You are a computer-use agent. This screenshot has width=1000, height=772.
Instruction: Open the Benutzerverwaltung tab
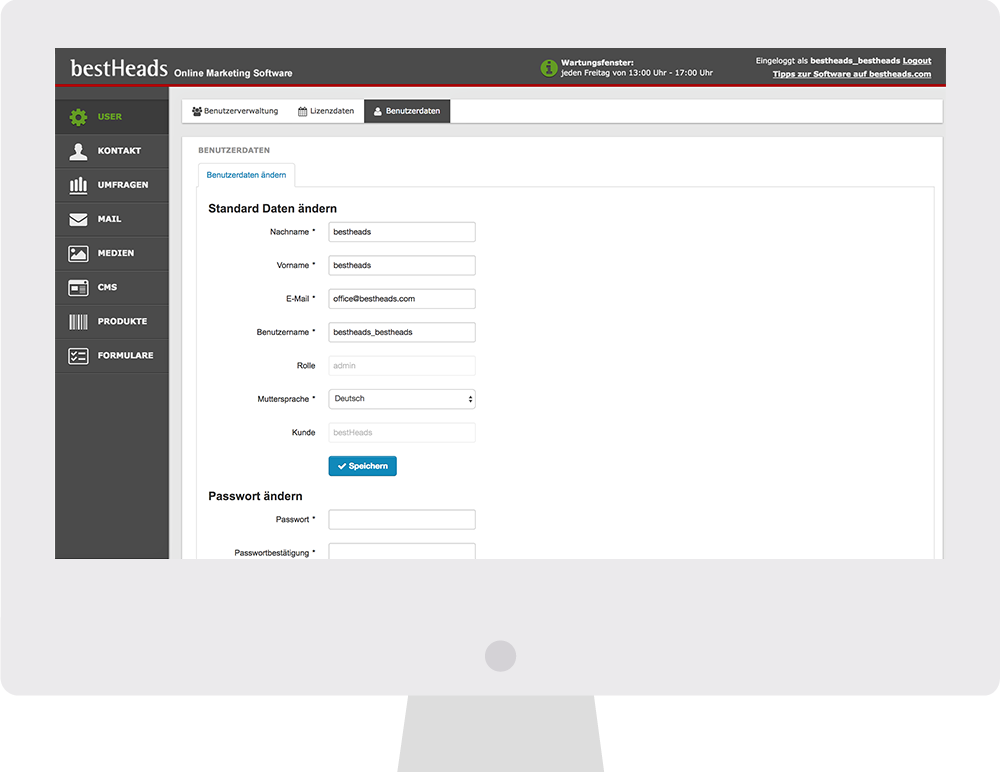coord(235,111)
